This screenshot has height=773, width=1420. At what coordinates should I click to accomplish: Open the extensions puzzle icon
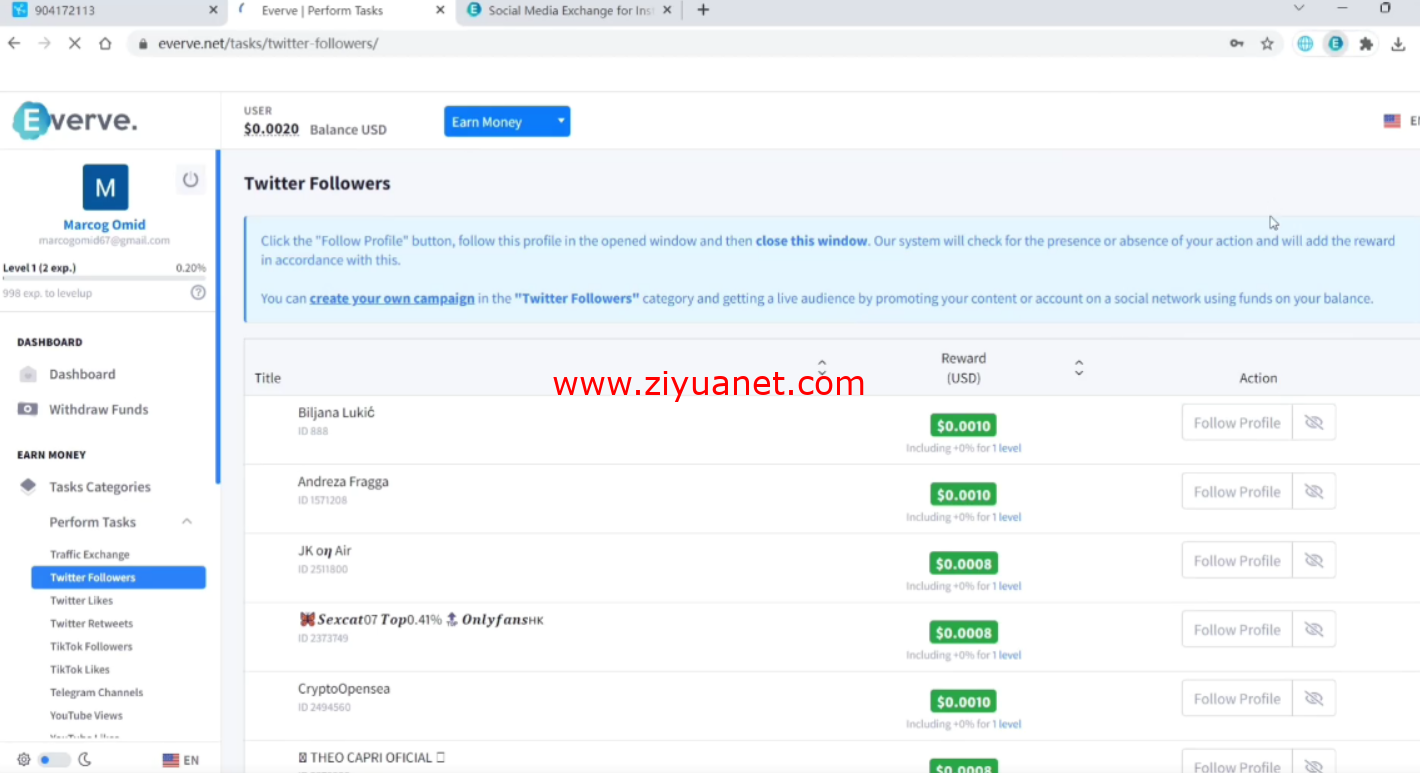click(1367, 44)
